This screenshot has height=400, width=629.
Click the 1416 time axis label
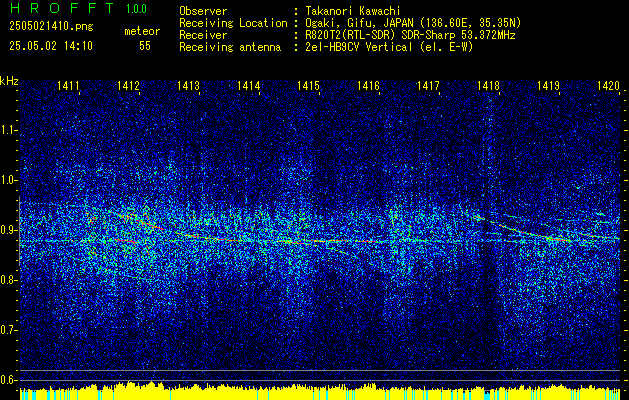[x=368, y=85]
